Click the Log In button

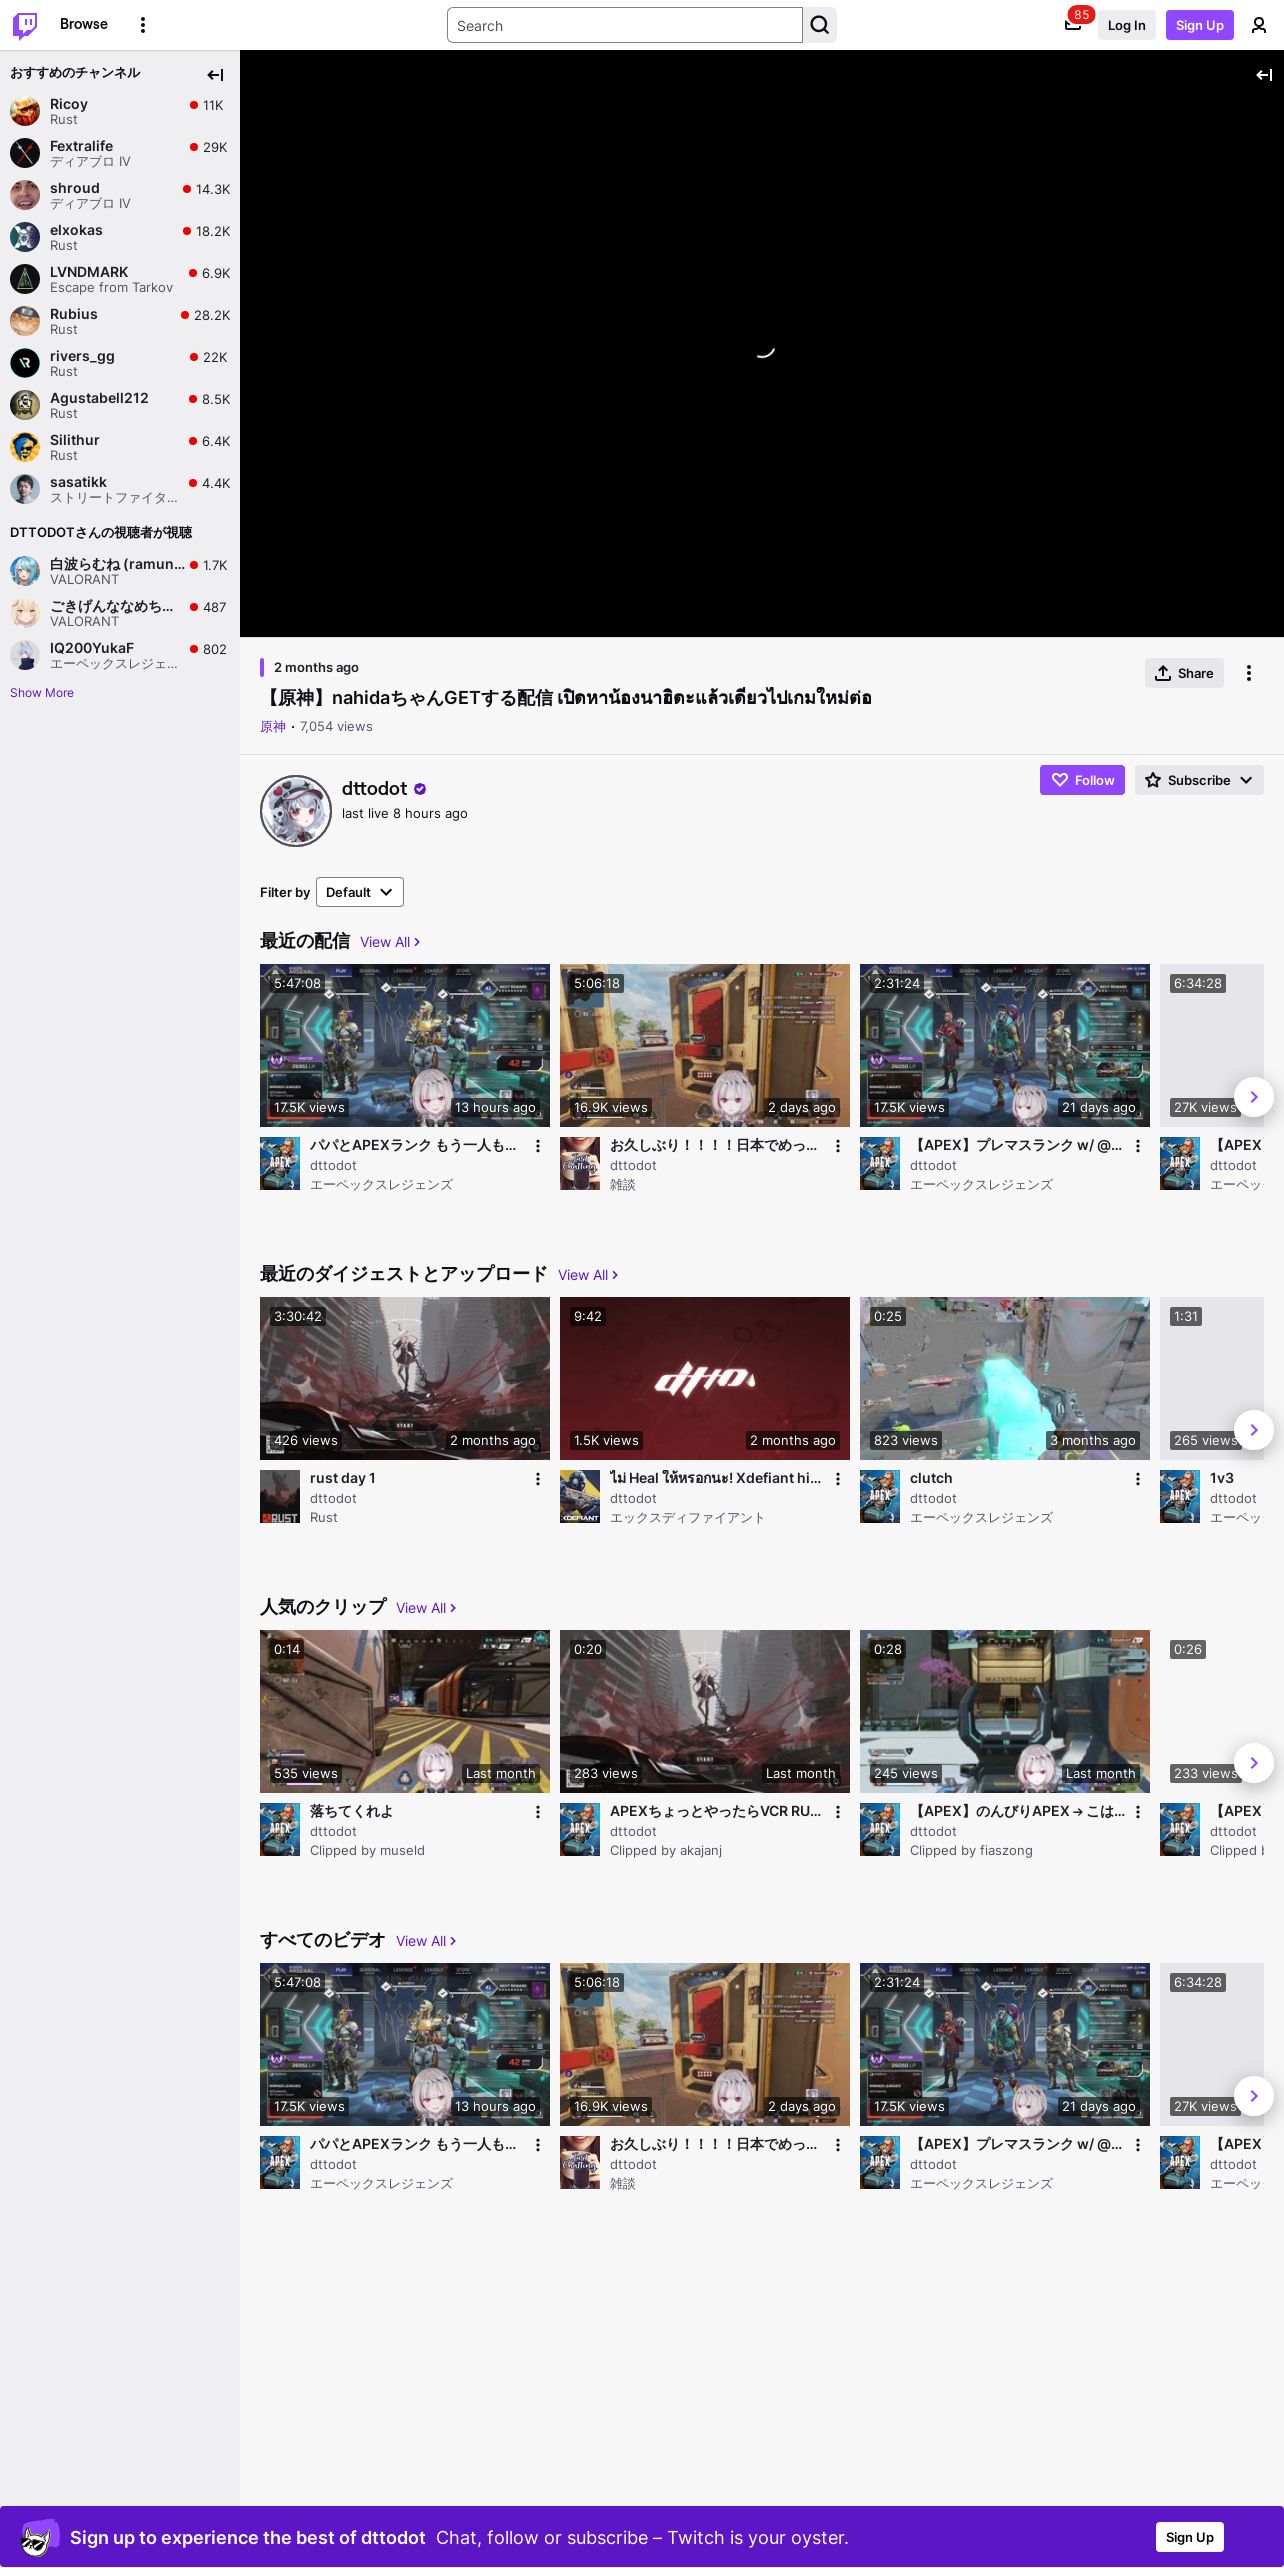tap(1126, 25)
